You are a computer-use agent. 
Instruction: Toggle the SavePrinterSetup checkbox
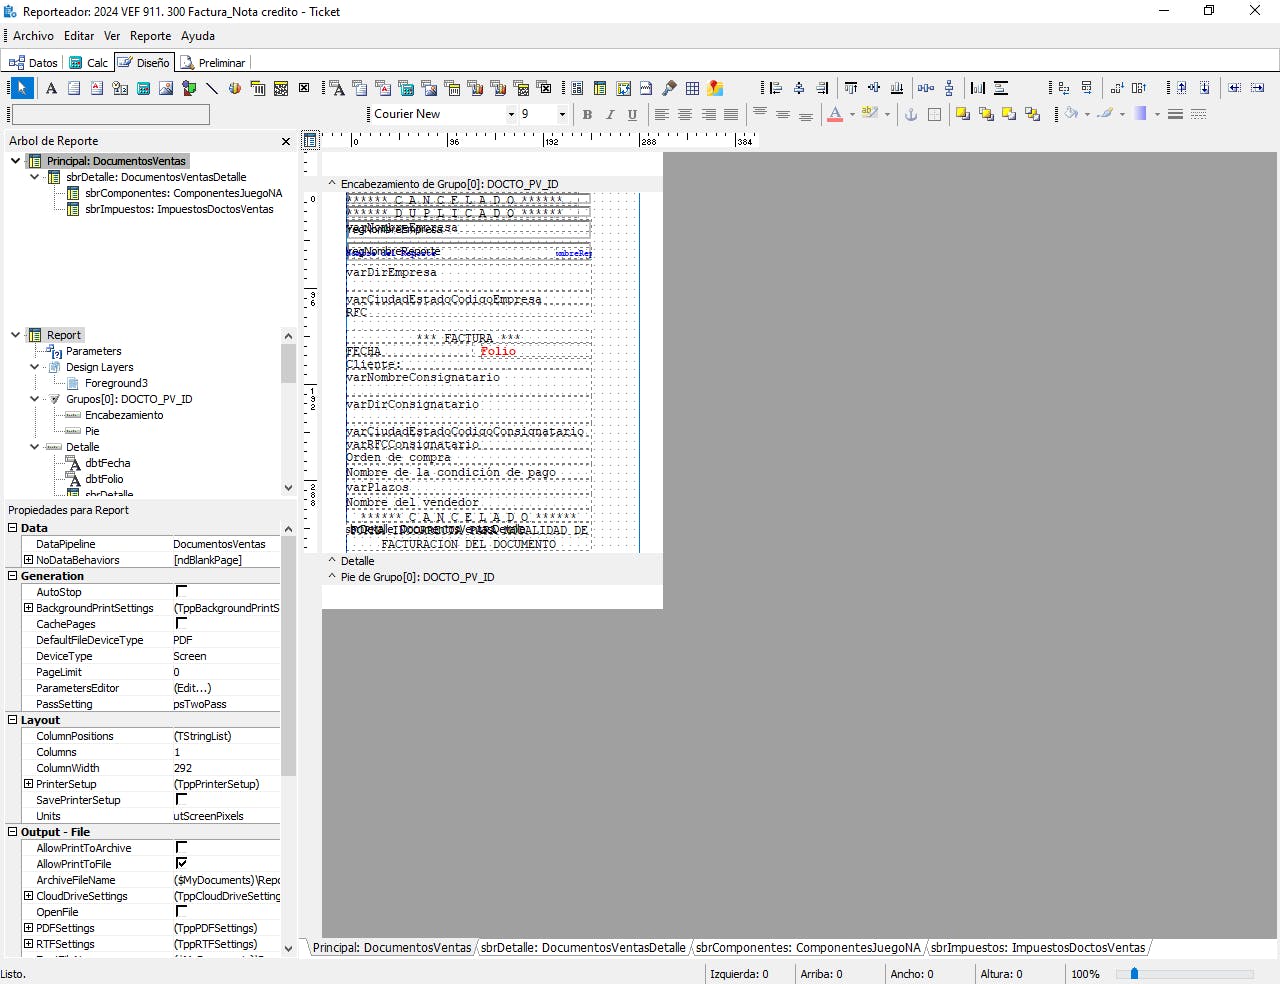pos(181,800)
